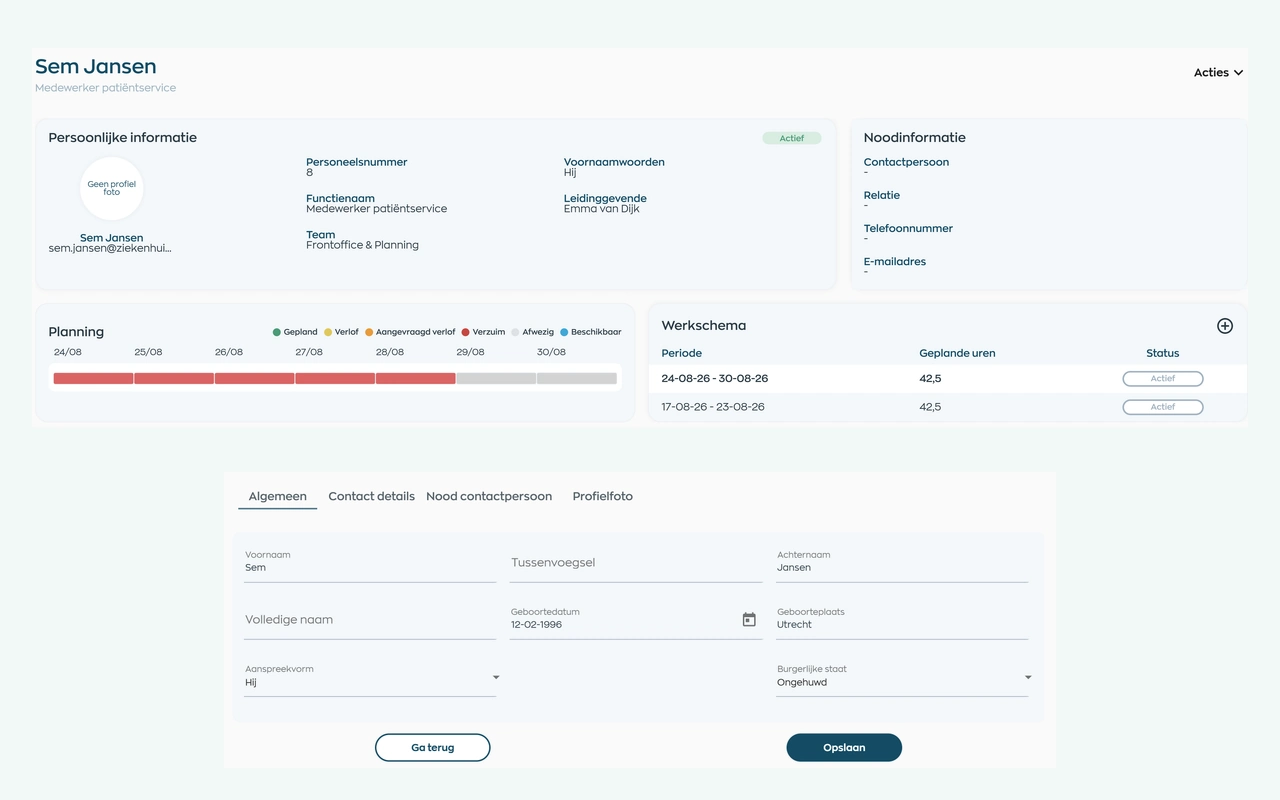
Task: Click the Ga terug button
Action: point(433,748)
